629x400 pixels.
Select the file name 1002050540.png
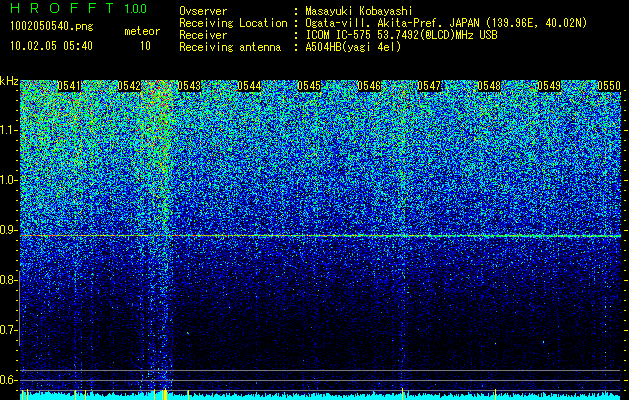tap(52, 27)
